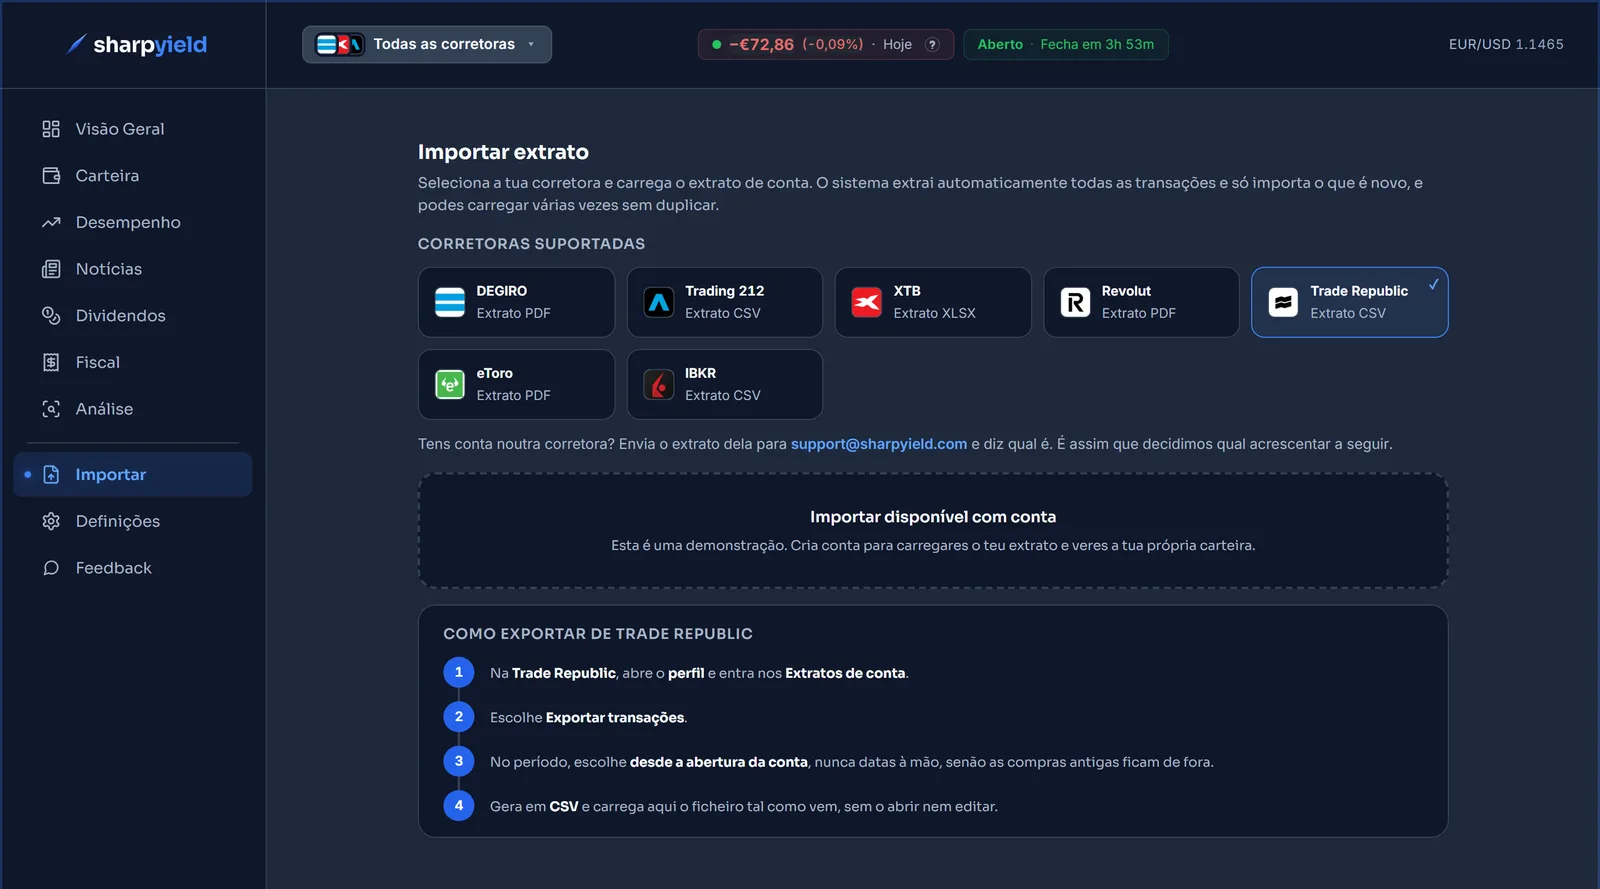Open the Visão Geral page
Image resolution: width=1600 pixels, height=889 pixels.
pos(133,129)
